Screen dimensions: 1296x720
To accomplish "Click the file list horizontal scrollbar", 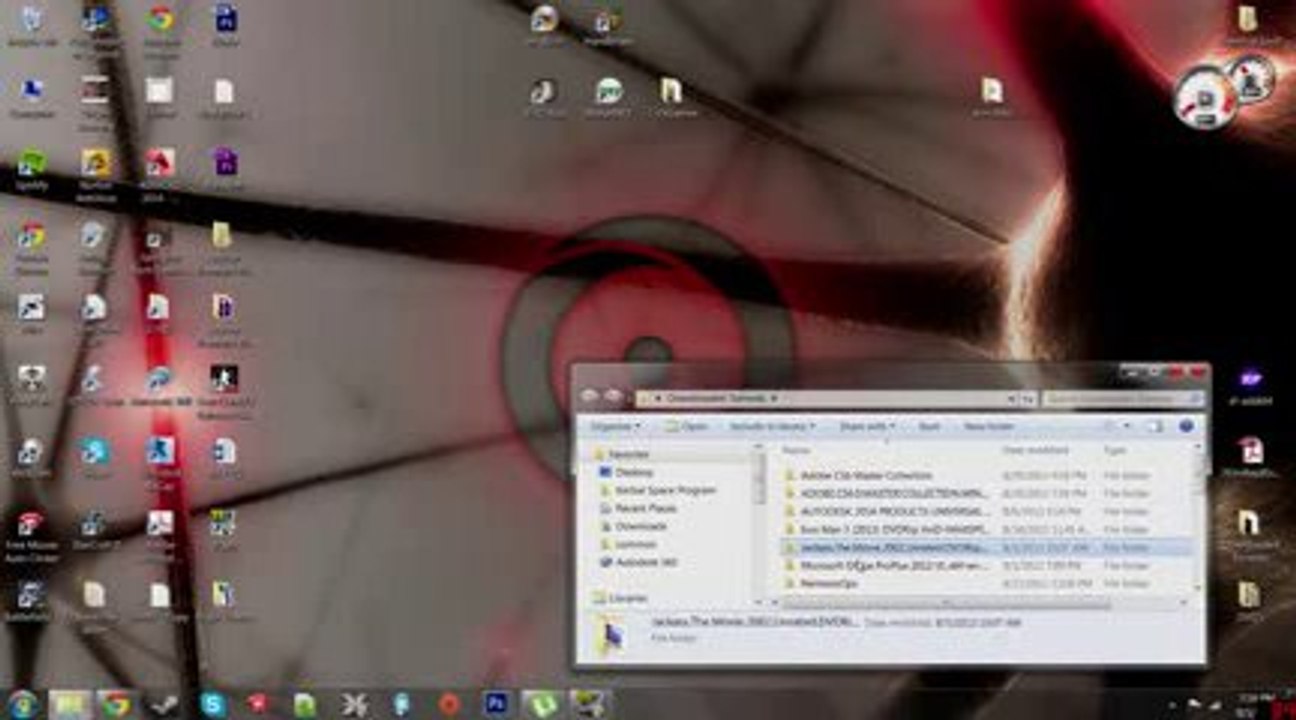I will (945, 604).
